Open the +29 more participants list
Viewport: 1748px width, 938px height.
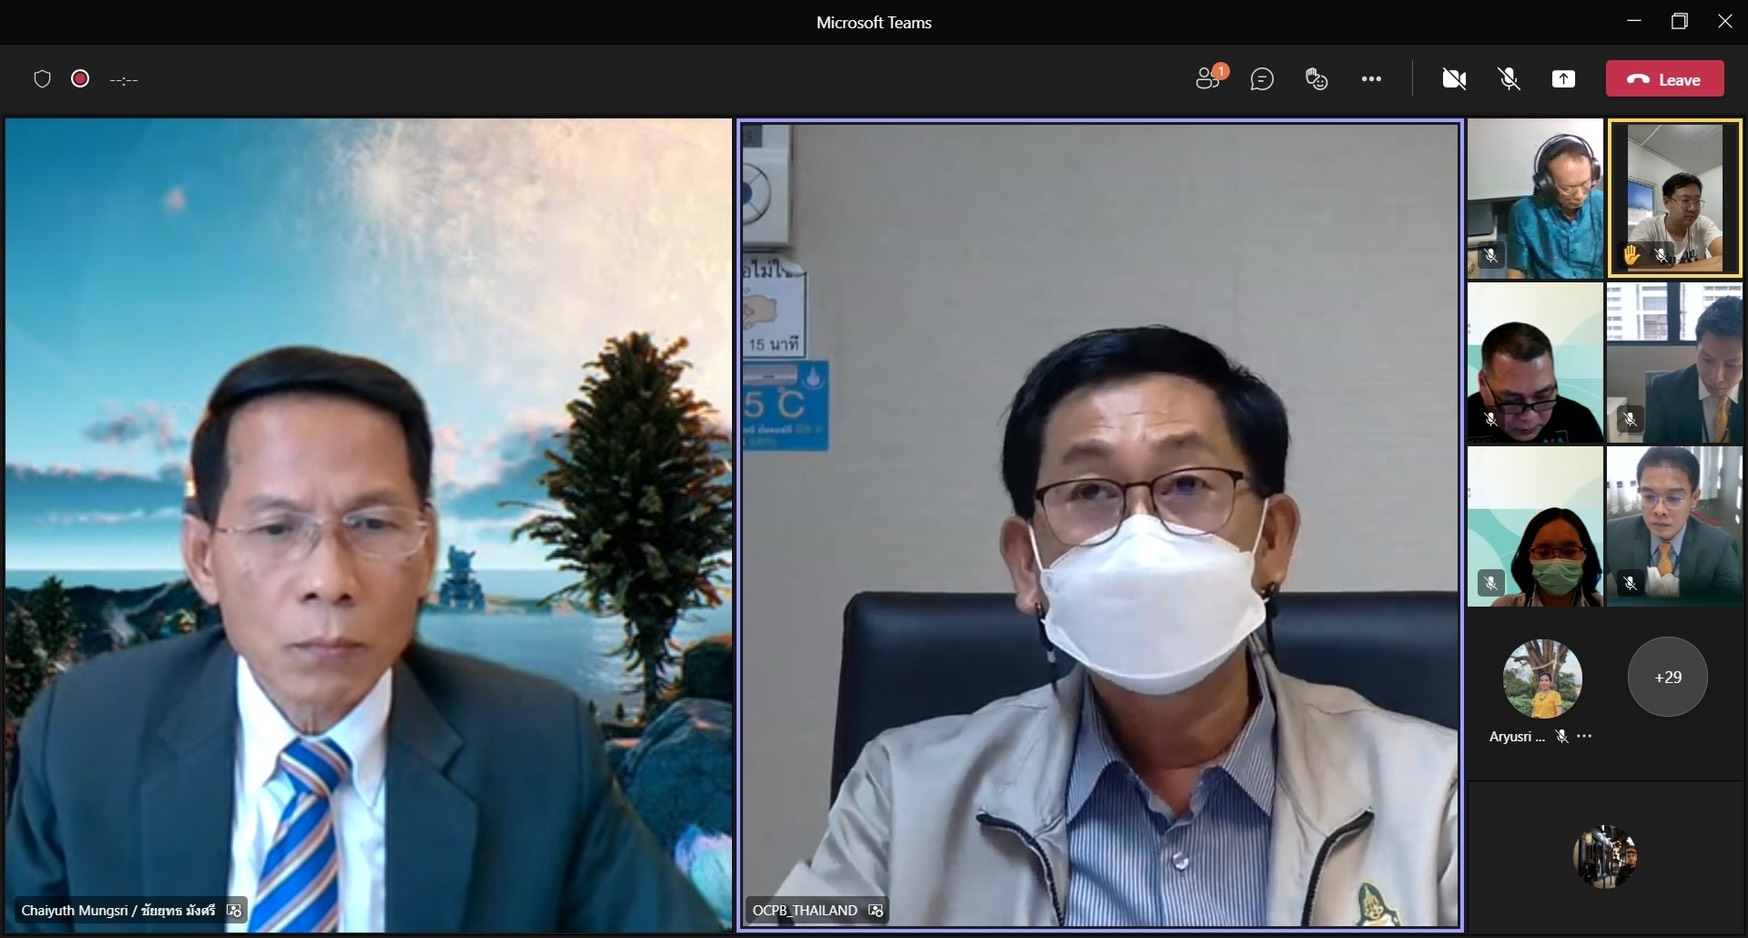click(1667, 677)
